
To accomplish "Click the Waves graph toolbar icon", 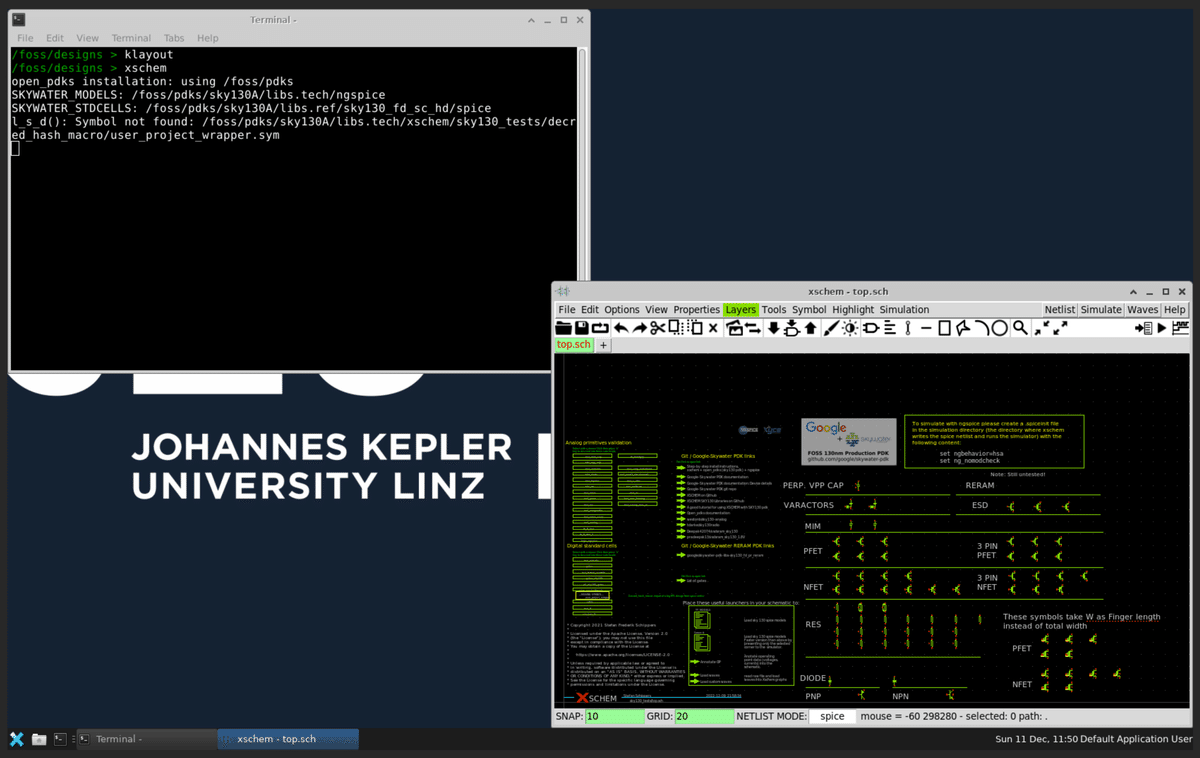I will click(1180, 328).
